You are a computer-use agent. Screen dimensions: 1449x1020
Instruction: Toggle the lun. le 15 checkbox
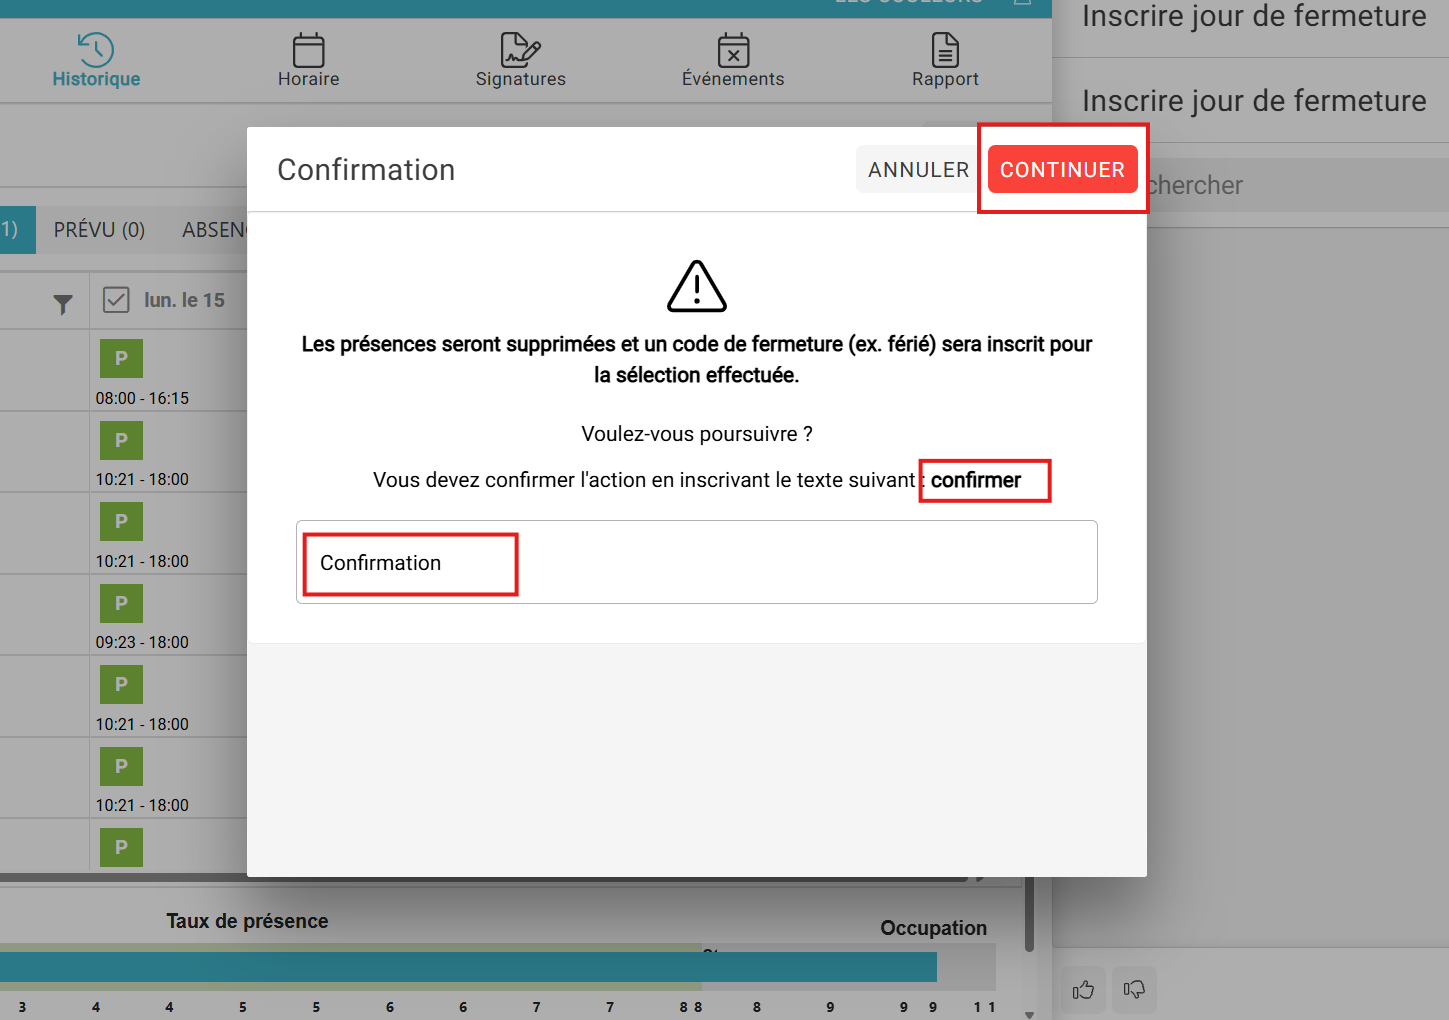116,300
